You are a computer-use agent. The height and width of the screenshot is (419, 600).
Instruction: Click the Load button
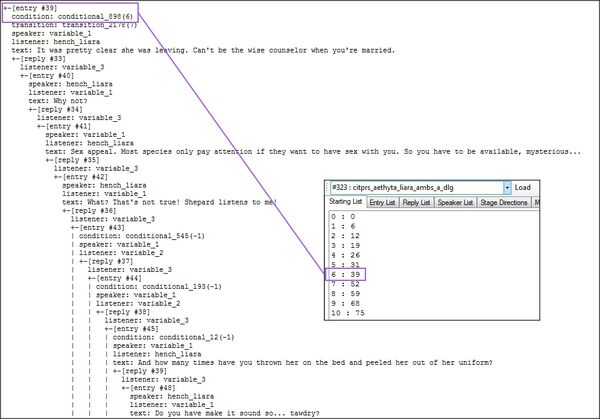523,187
